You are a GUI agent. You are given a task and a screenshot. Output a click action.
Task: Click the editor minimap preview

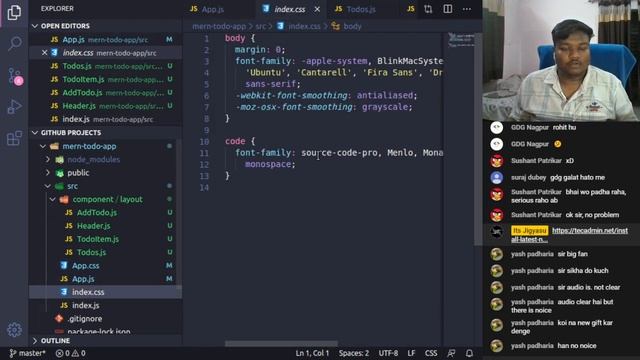click(460, 40)
